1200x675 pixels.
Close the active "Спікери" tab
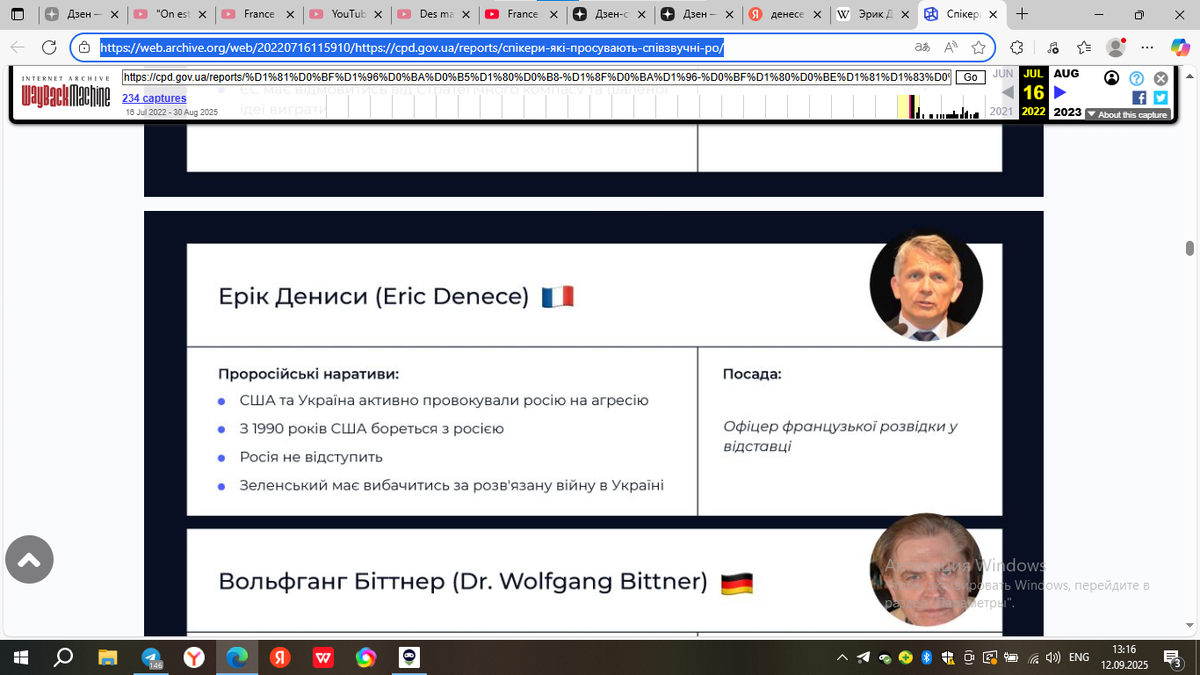point(991,15)
